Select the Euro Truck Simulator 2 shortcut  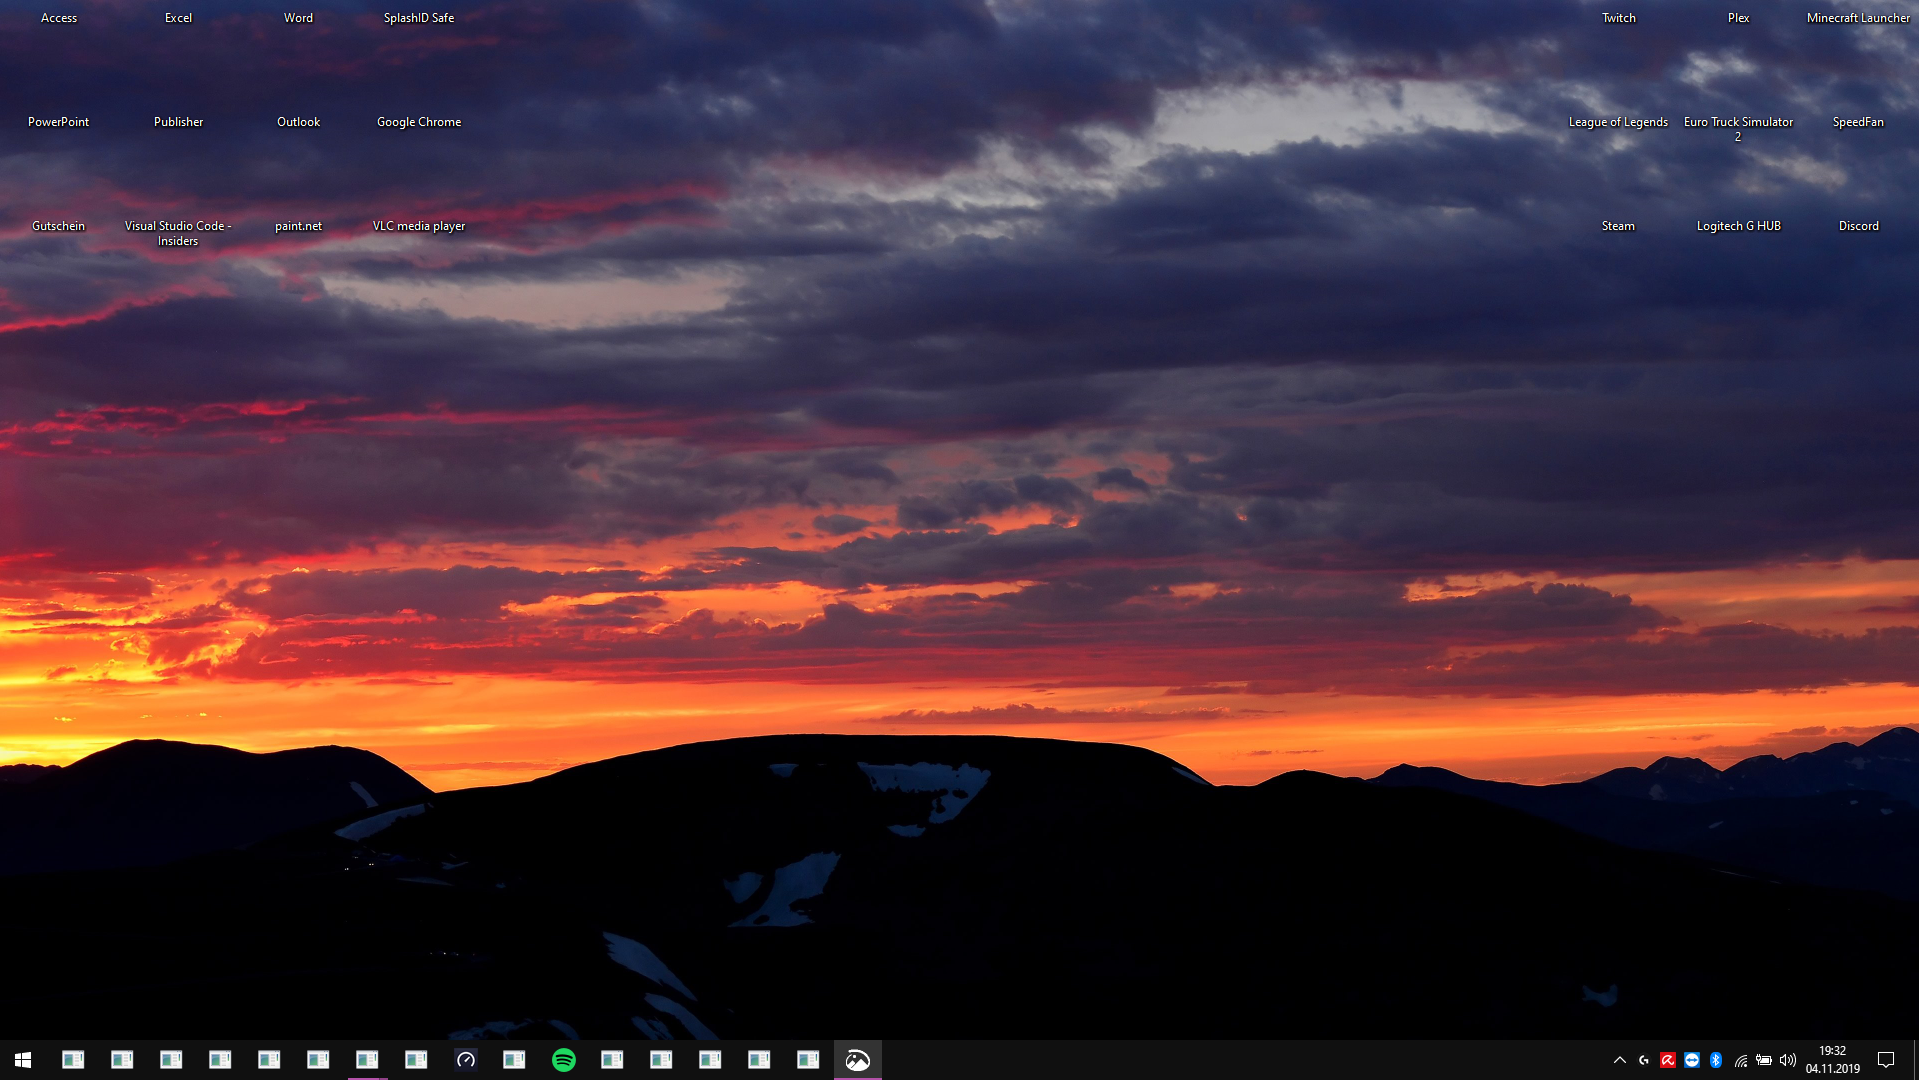pos(1738,129)
